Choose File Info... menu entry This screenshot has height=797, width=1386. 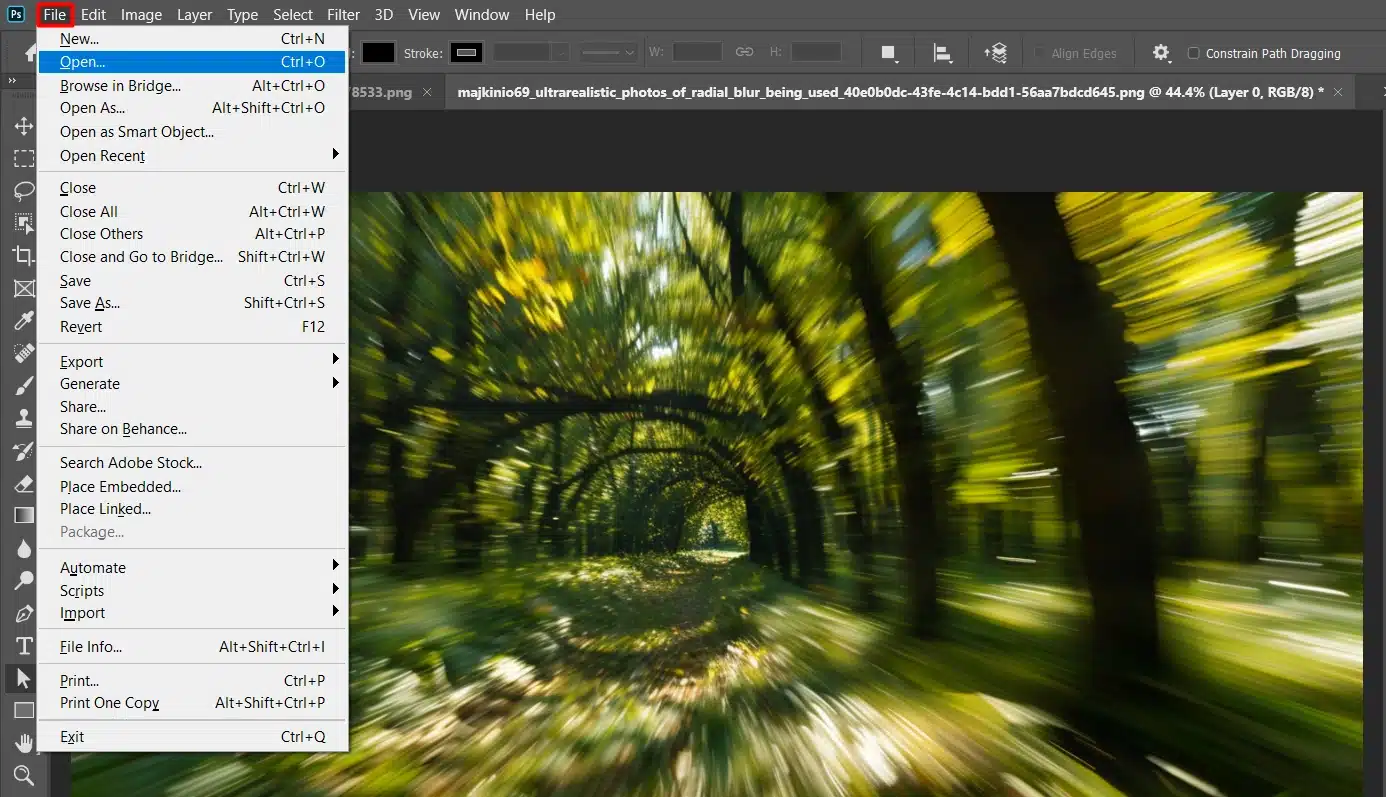pos(192,647)
